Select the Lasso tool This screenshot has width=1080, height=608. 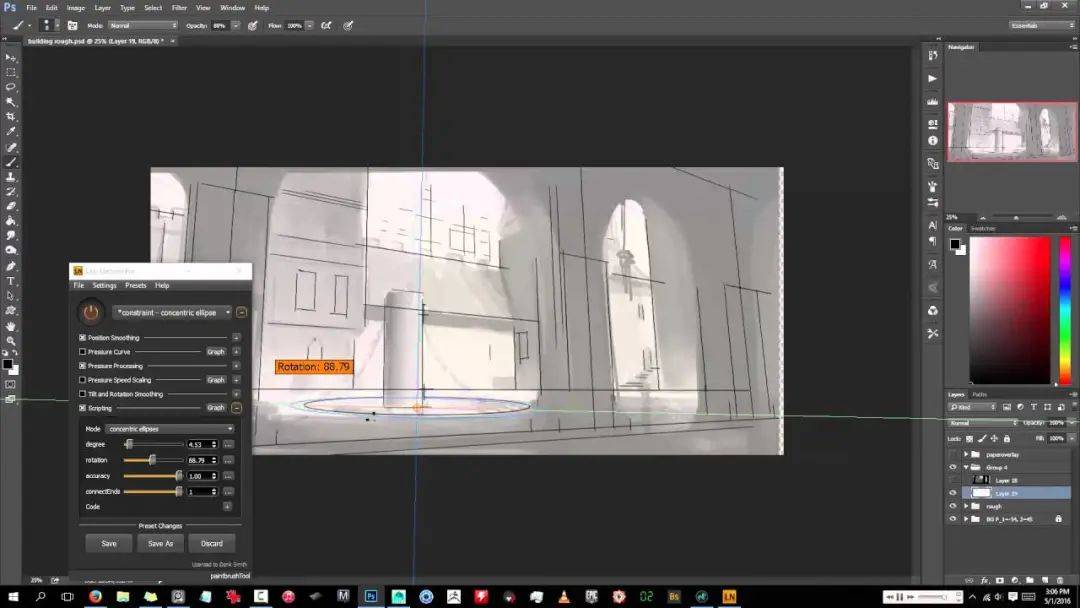[x=11, y=87]
